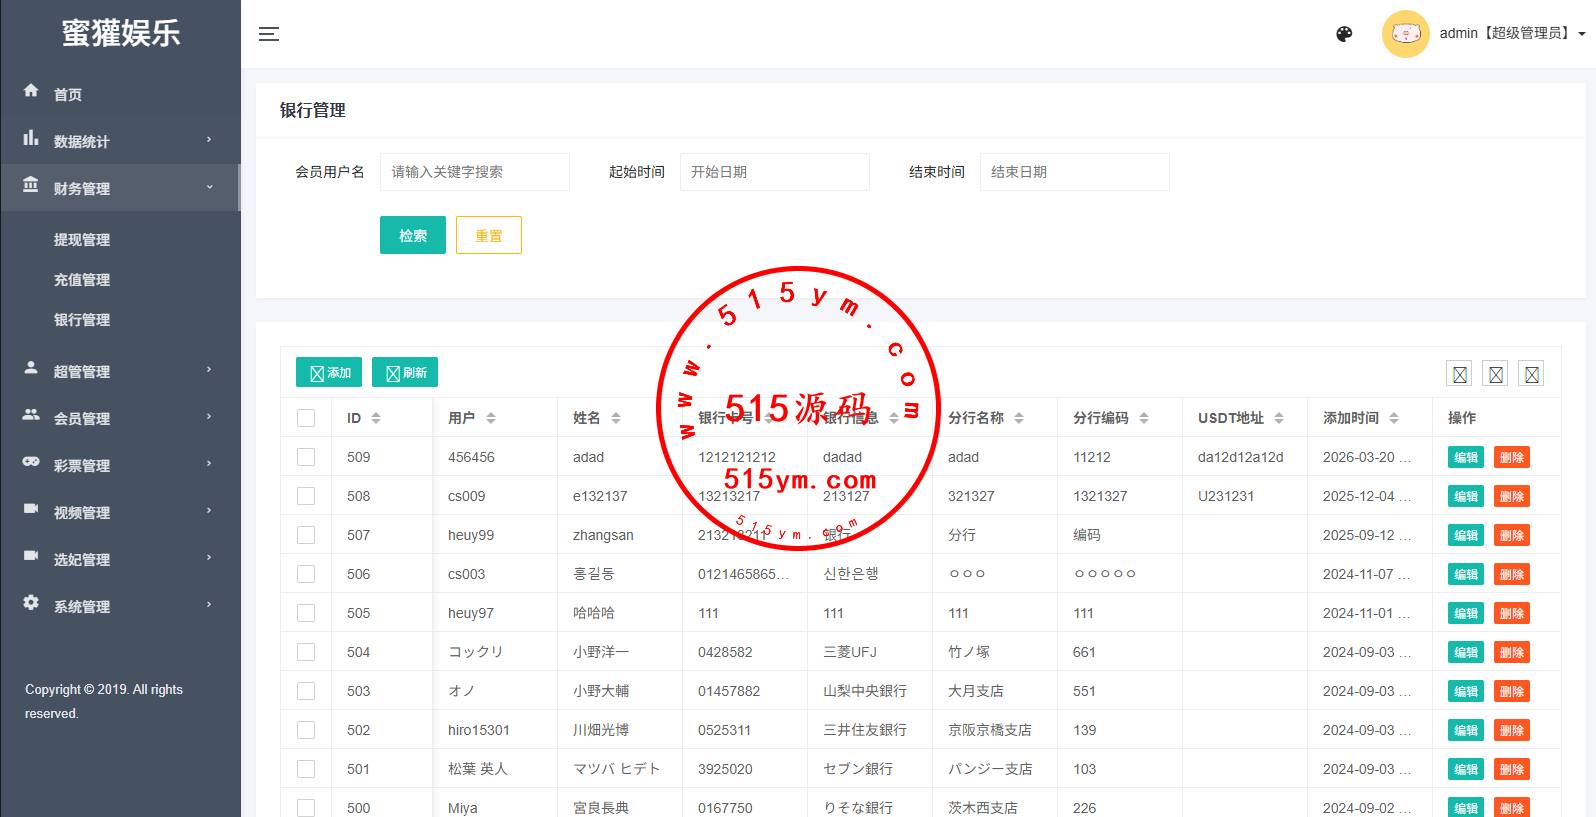Screen dimensions: 1596x817
Task: Select the checkbox for row ID 505
Action: (x=306, y=613)
